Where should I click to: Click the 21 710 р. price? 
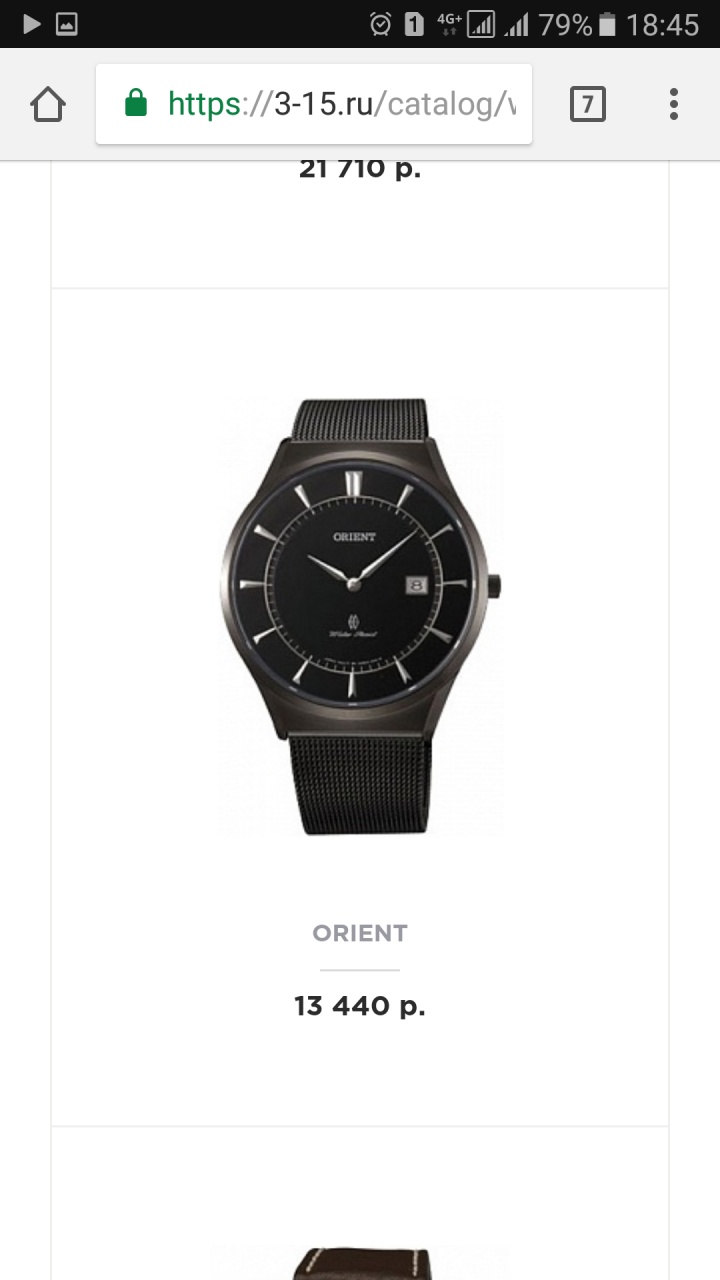tap(360, 170)
